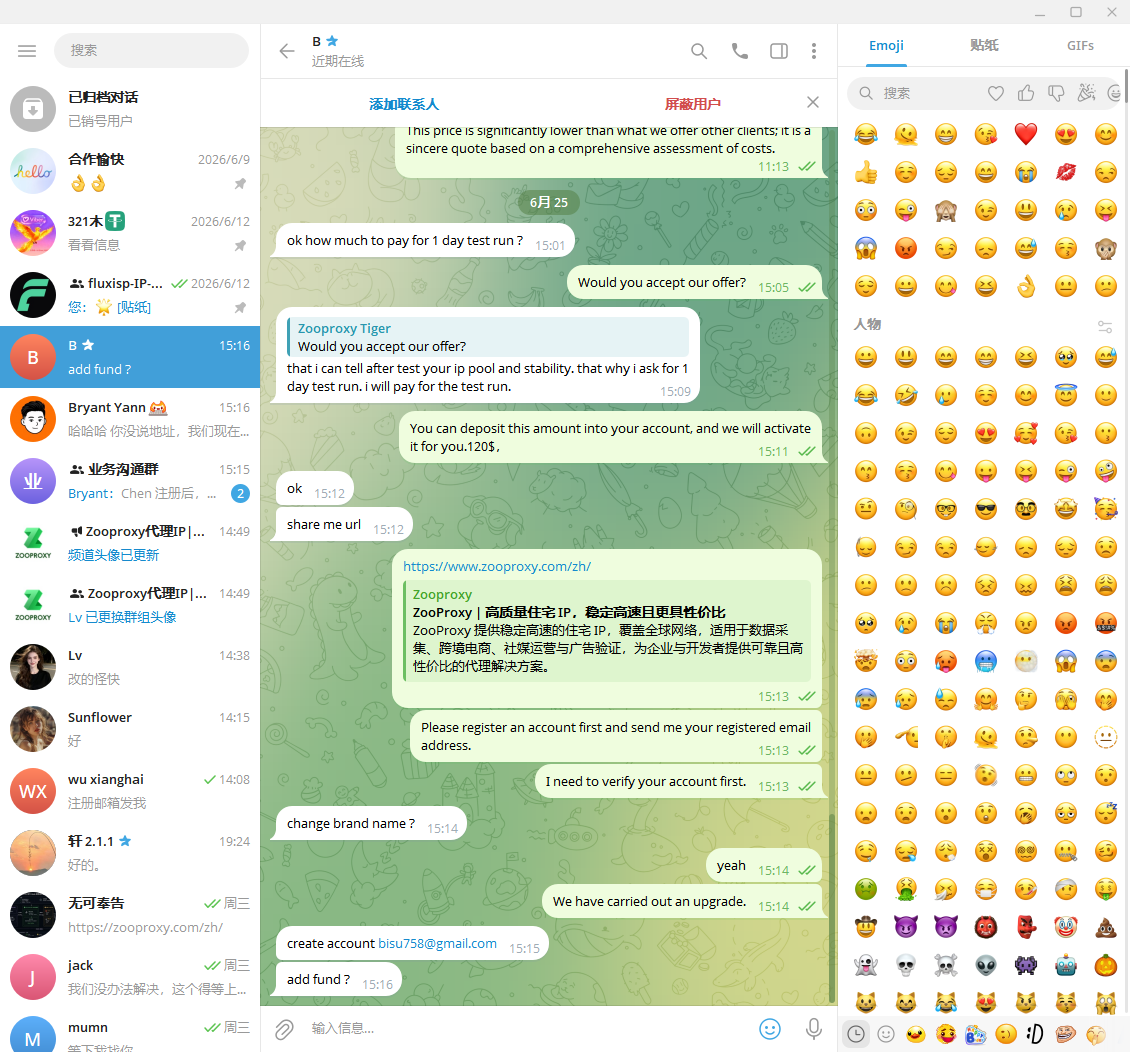Open the 无可奉告 chat
Image resolution: width=1130 pixels, height=1052 pixels.
coord(130,914)
